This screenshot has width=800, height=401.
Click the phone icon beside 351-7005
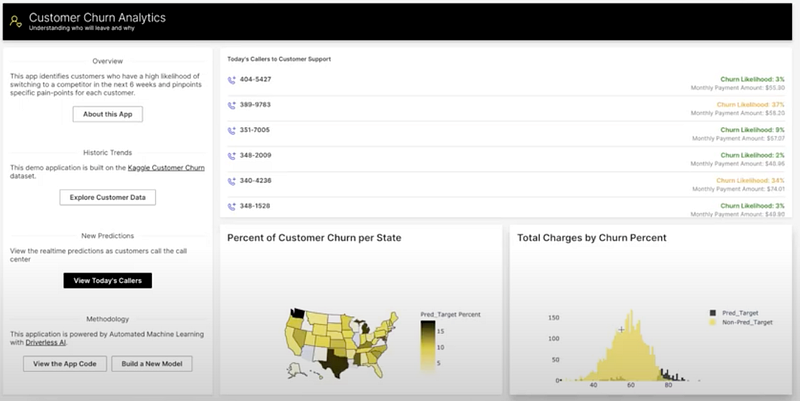pos(232,129)
